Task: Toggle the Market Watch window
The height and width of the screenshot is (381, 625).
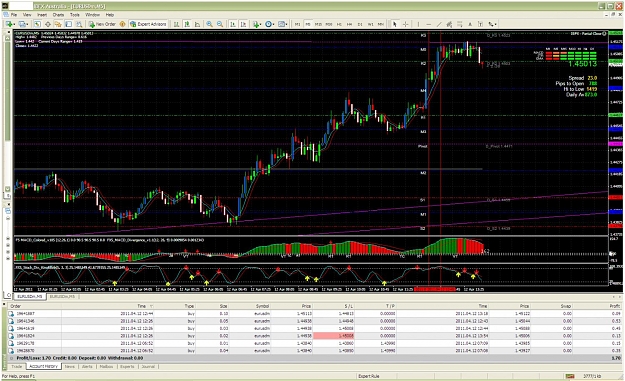Action: (x=37, y=24)
